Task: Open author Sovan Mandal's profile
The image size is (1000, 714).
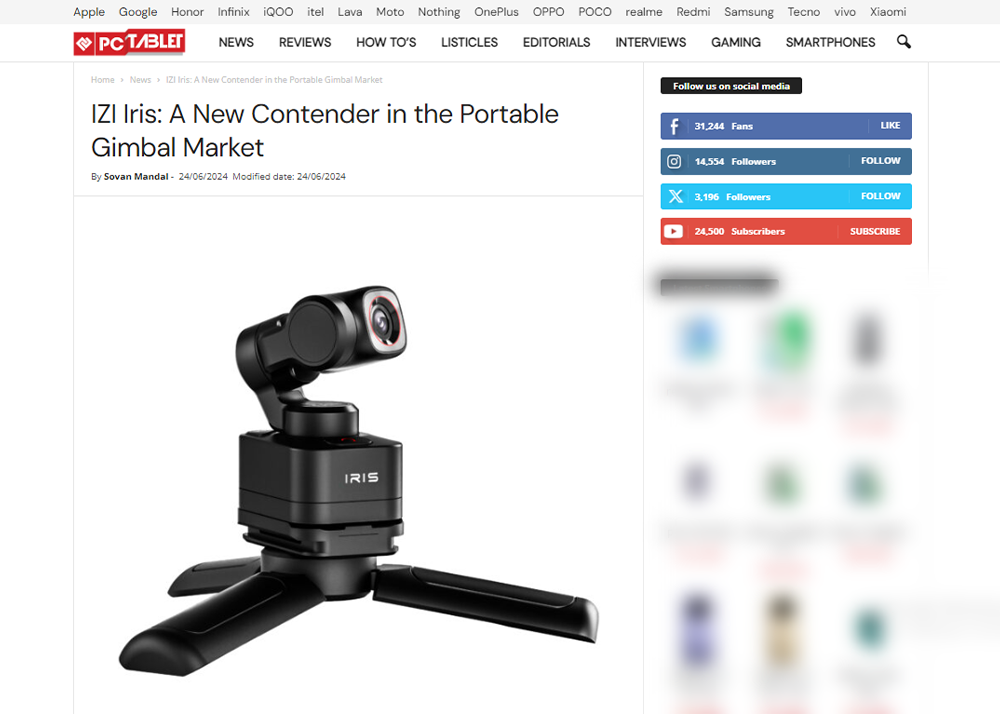Action: point(136,177)
